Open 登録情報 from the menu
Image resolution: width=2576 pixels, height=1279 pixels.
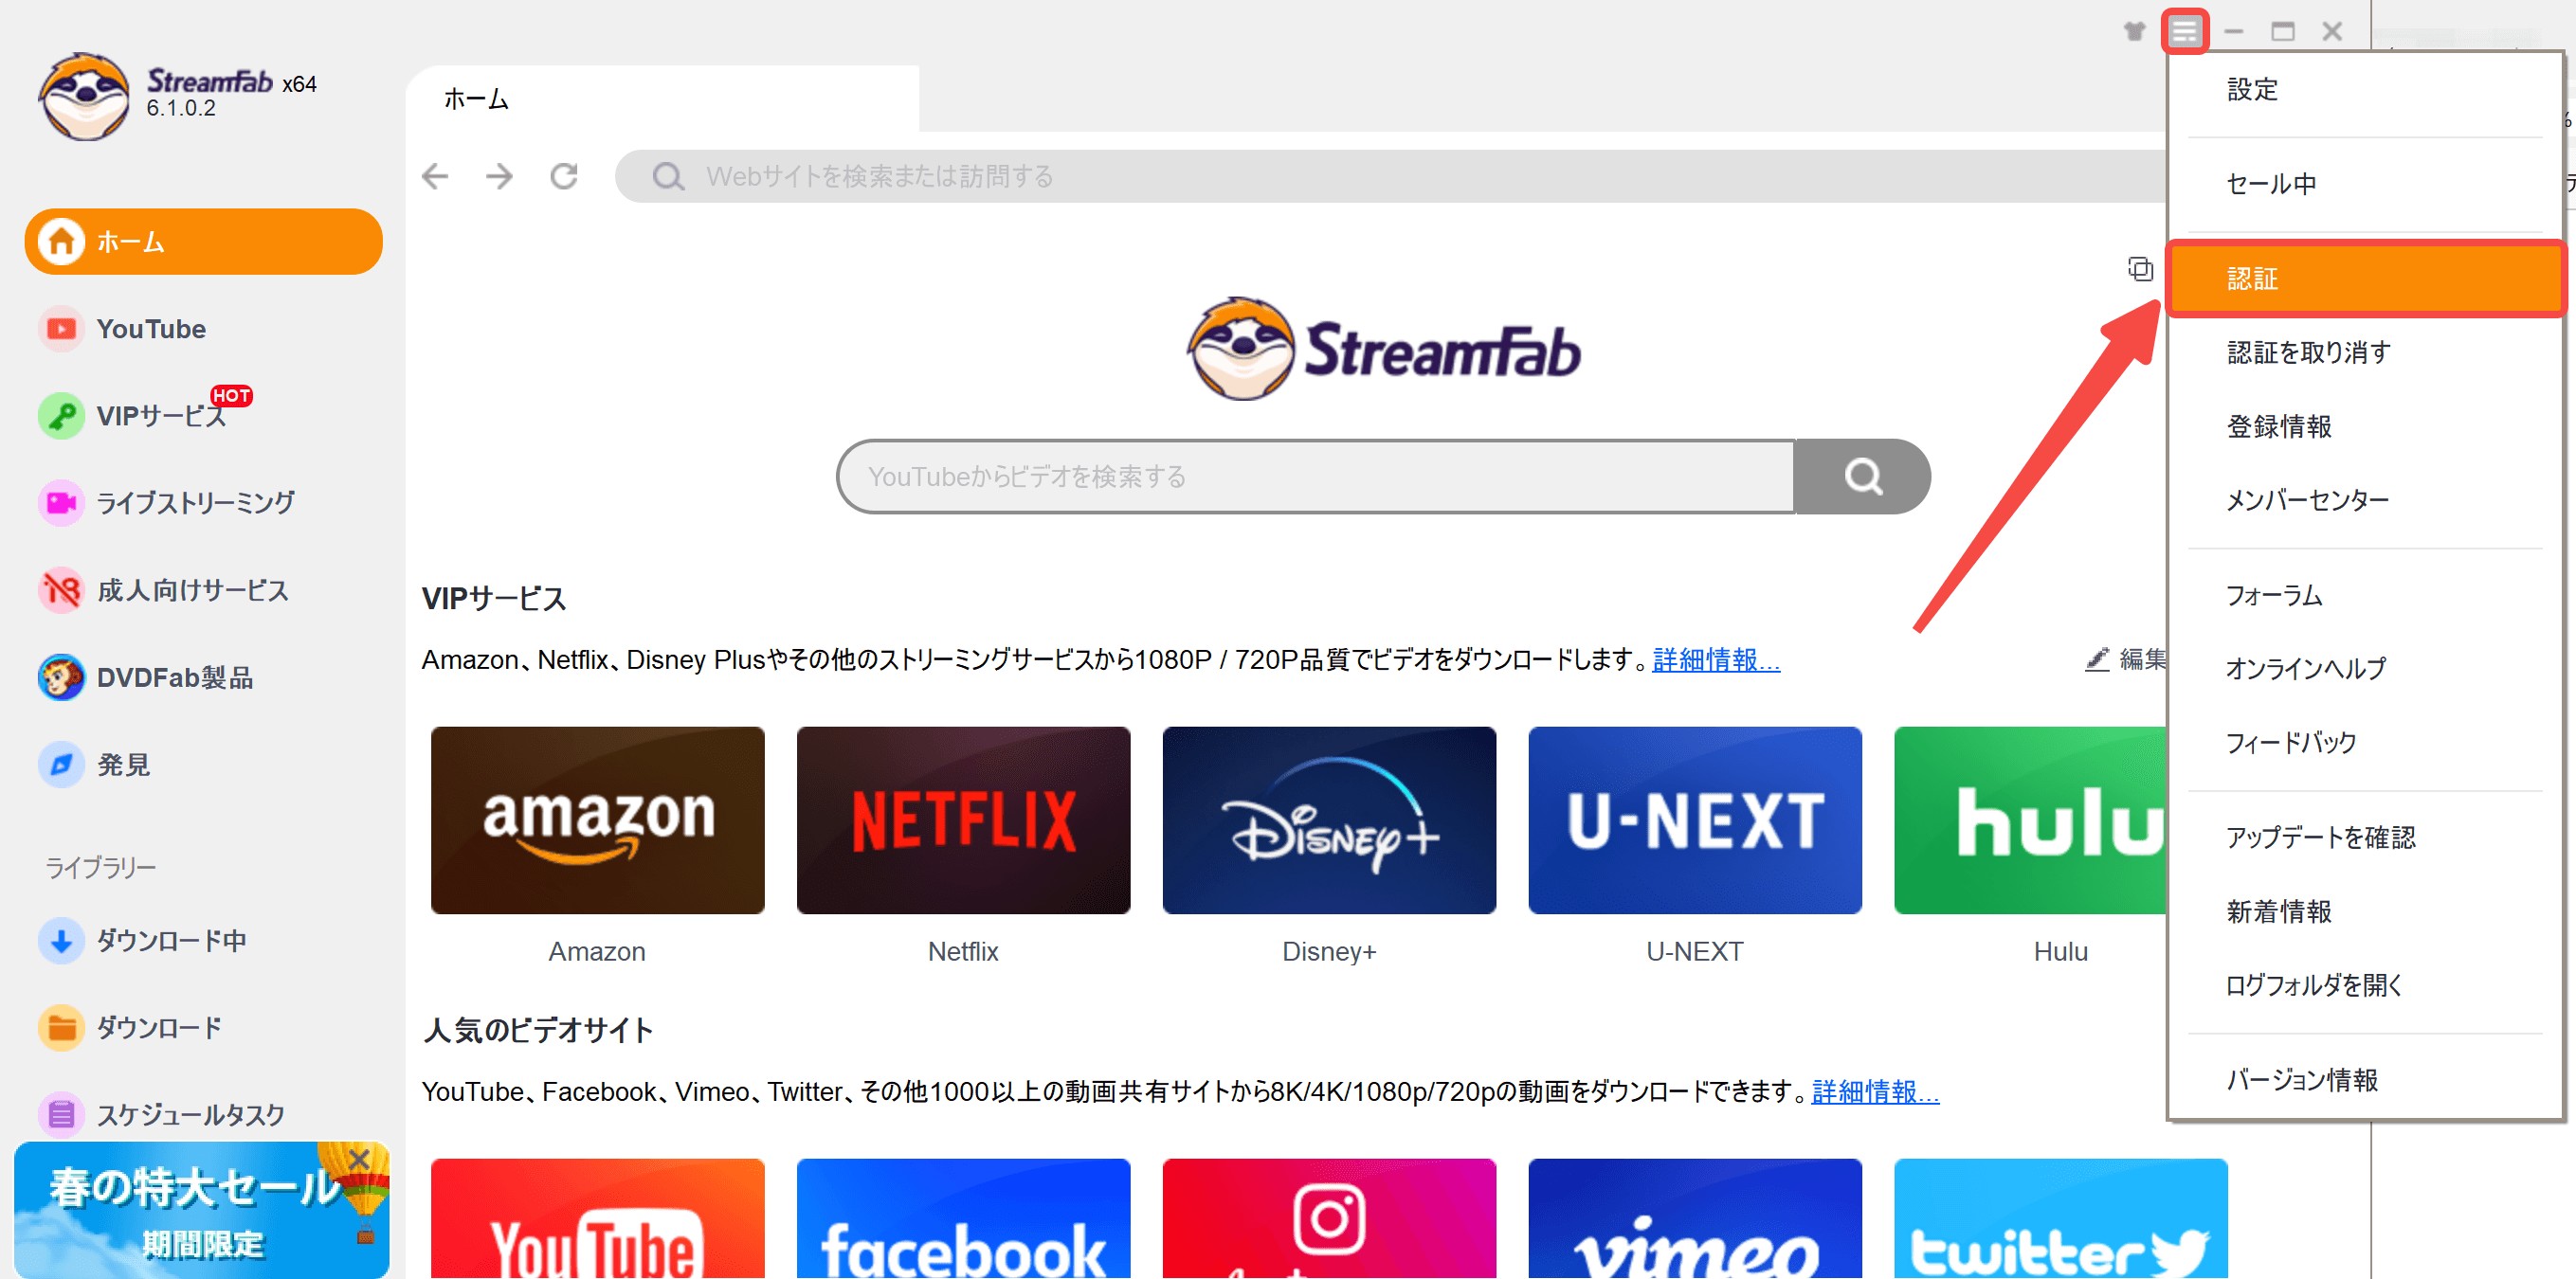pyautogui.click(x=2365, y=427)
